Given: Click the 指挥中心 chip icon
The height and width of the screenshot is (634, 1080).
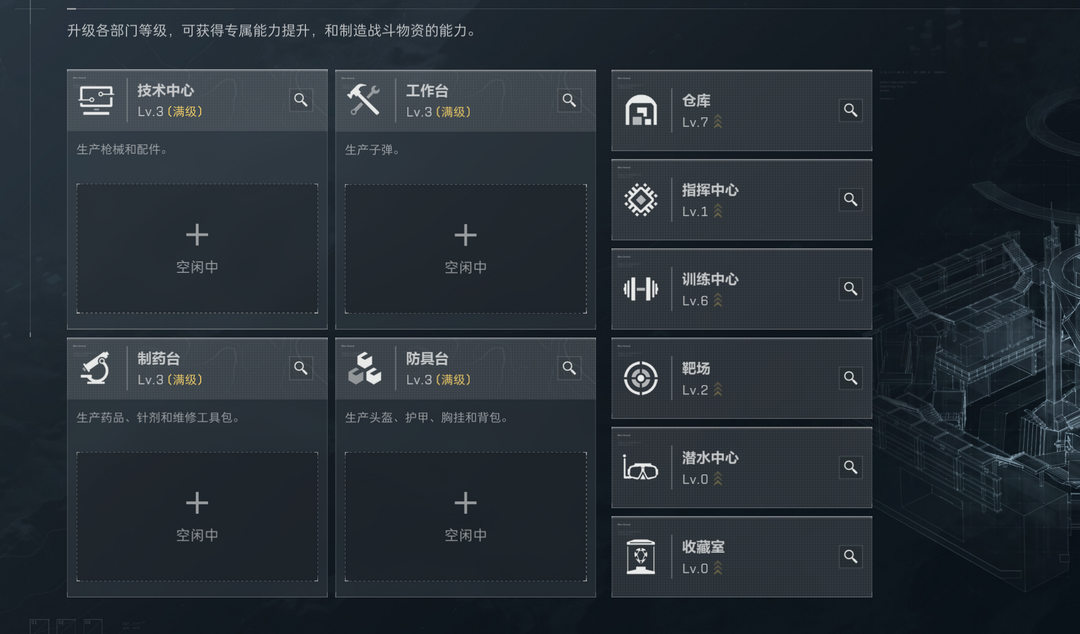Looking at the screenshot, I should pos(641,199).
